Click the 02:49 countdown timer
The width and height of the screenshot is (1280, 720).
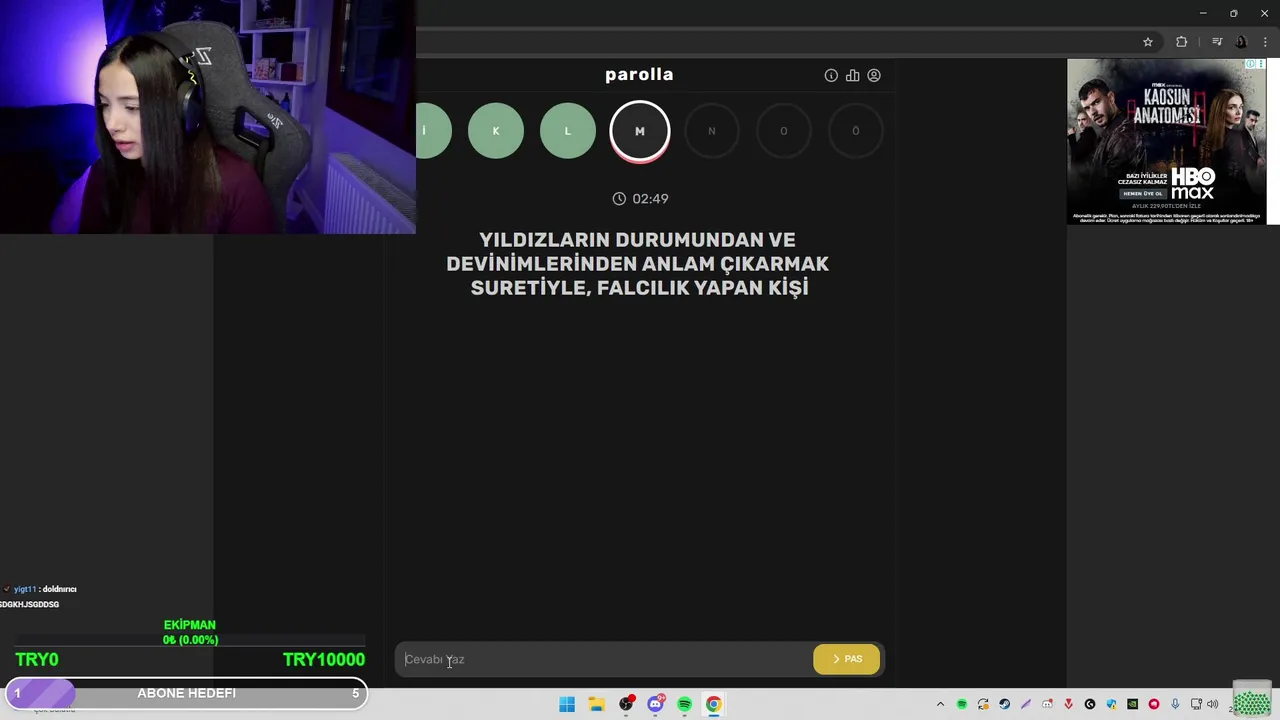(640, 199)
